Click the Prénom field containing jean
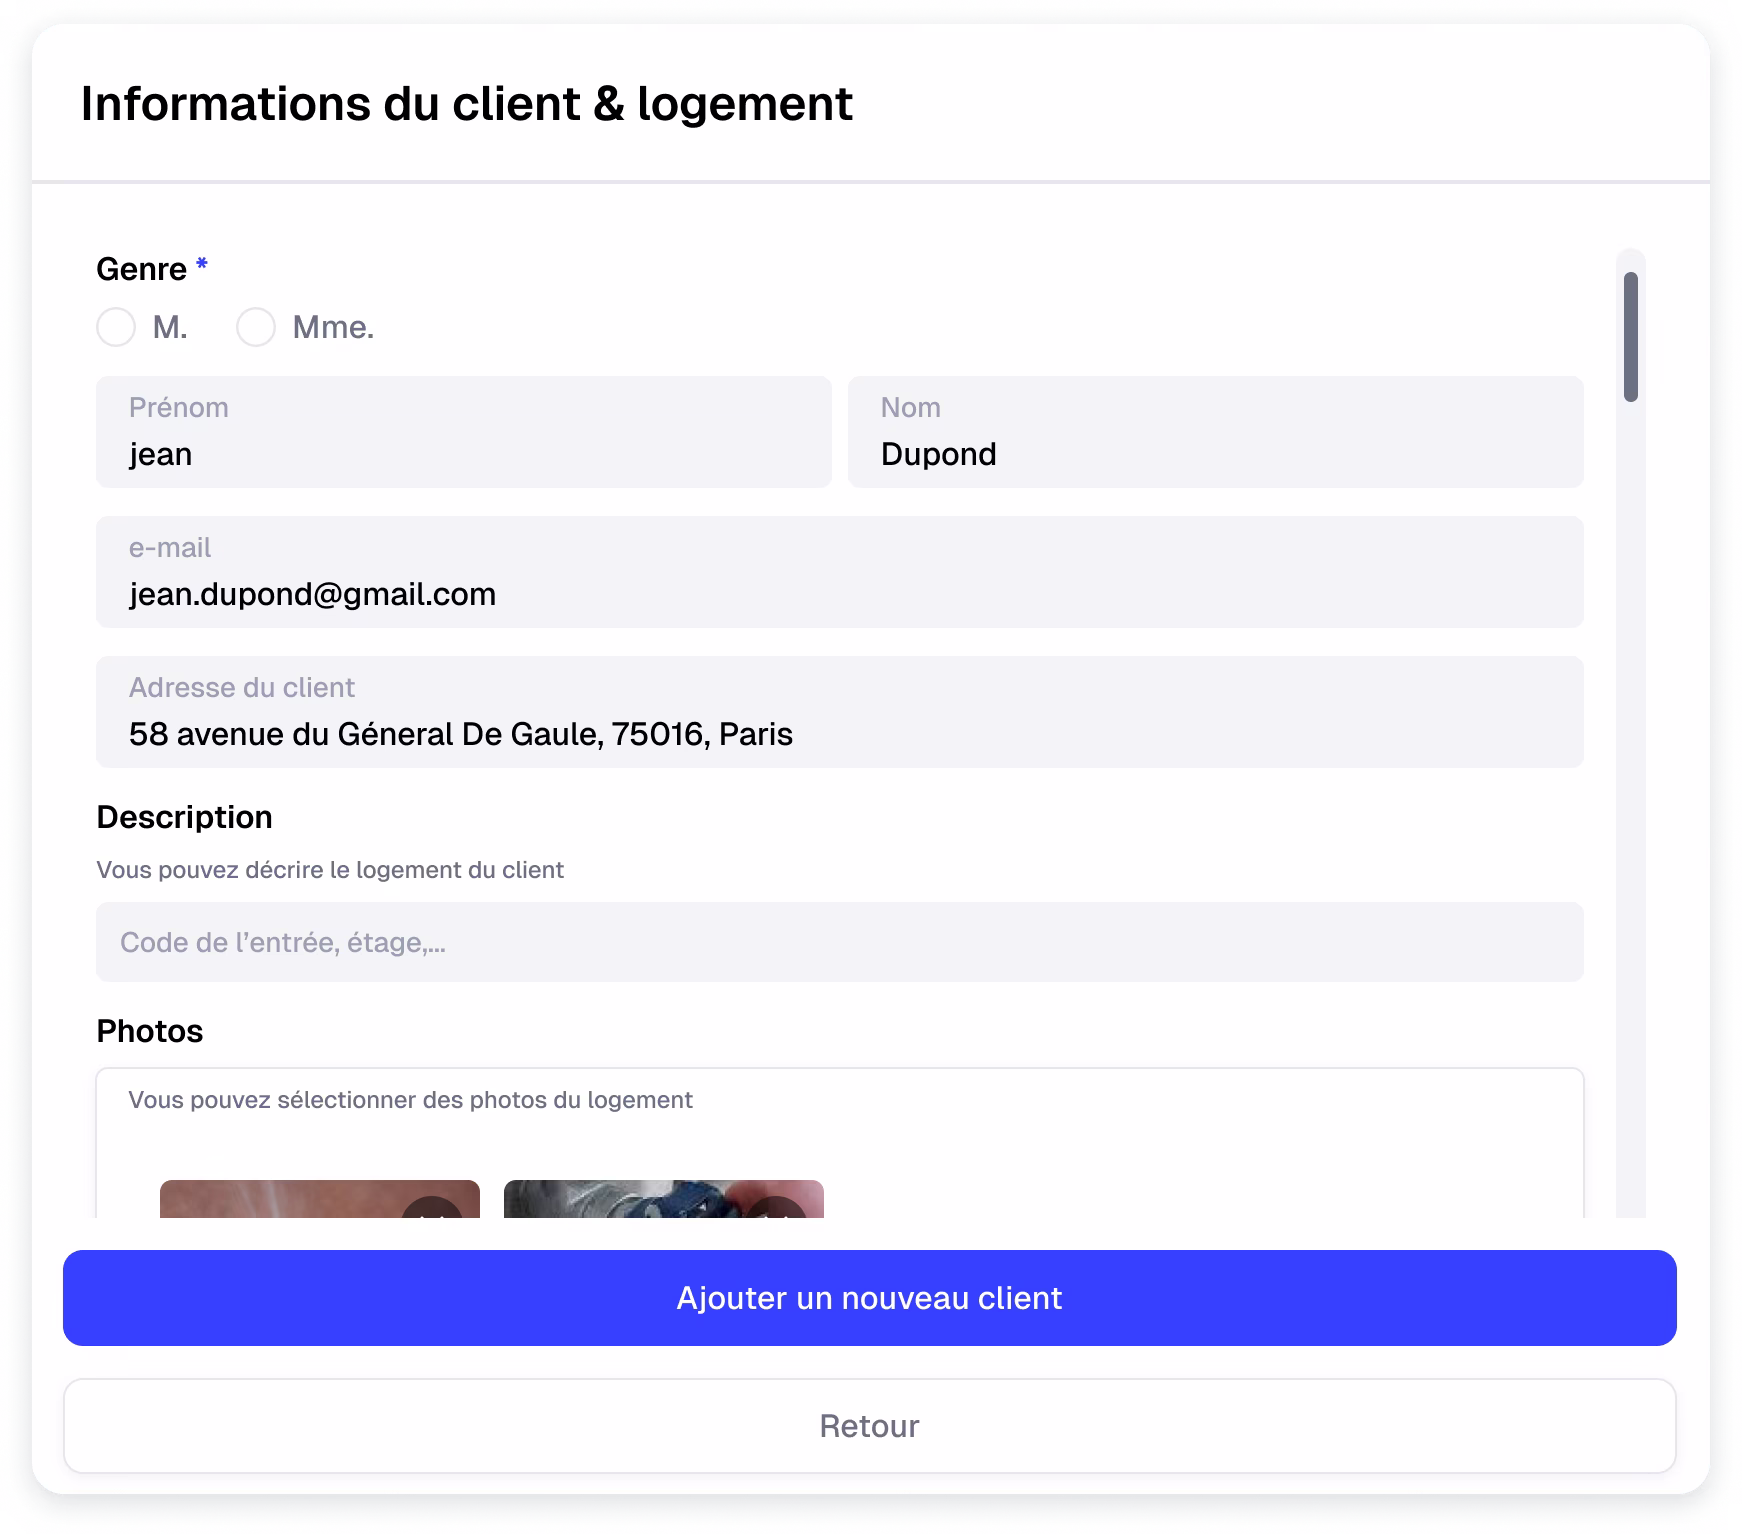Screen dimensions: 1742x1534 click(x=464, y=432)
